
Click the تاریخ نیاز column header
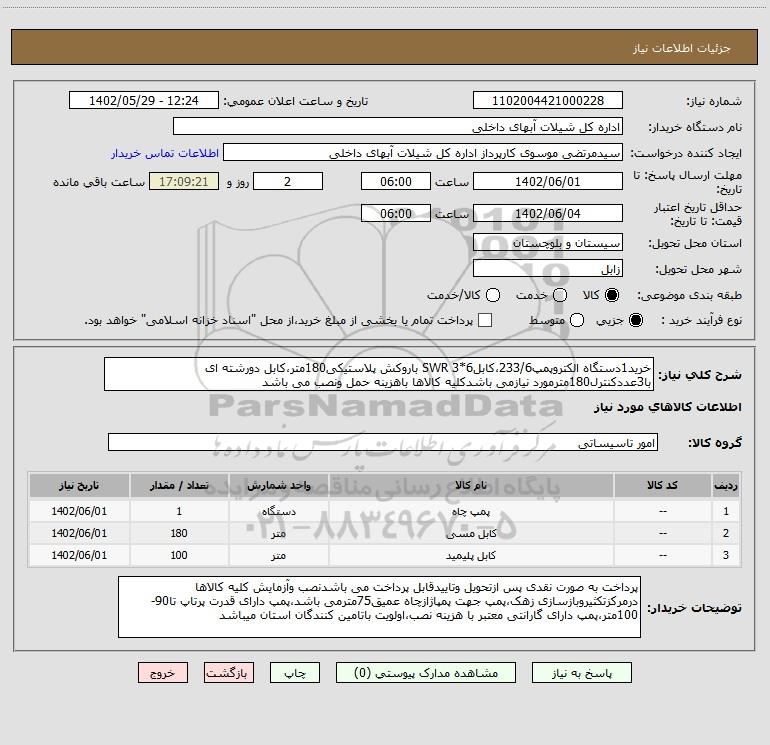pyautogui.click(x=79, y=485)
